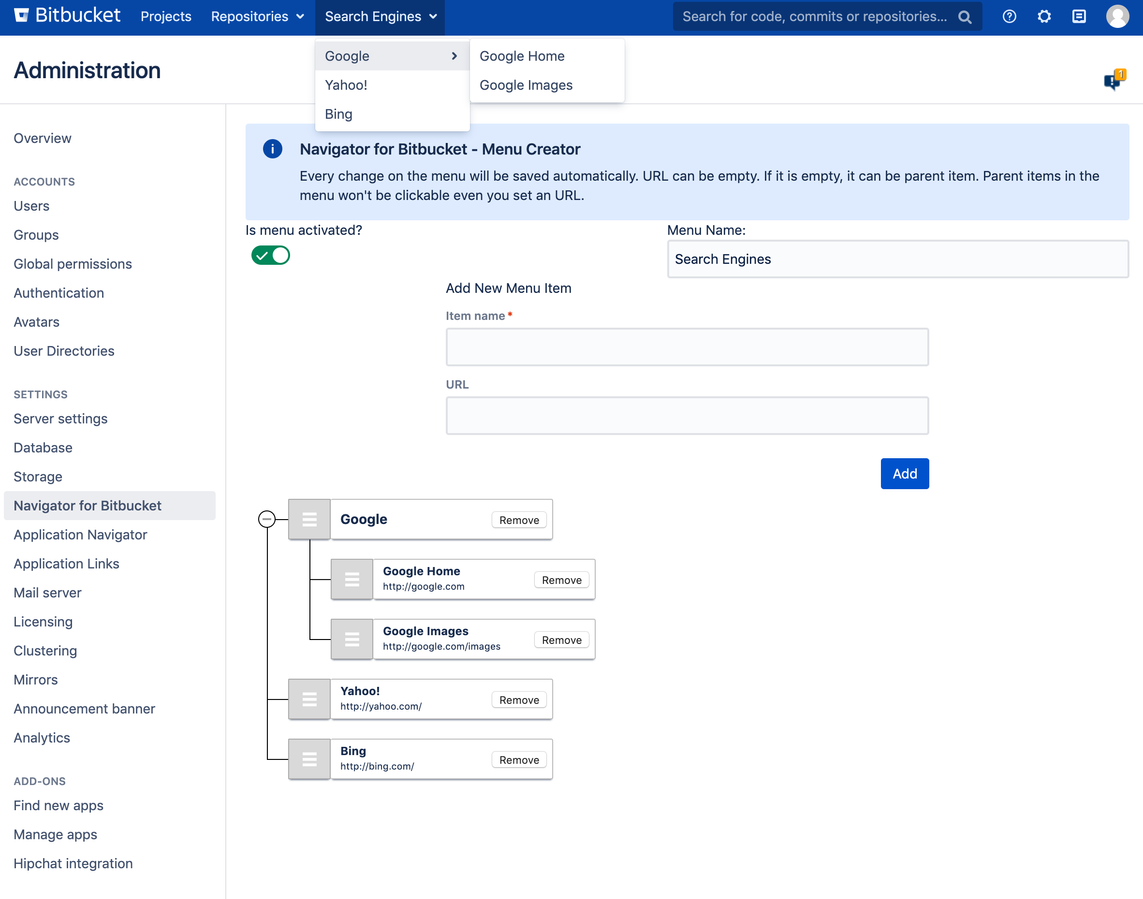Click the Bitbucket logo icon
The image size is (1143, 899).
click(22, 15)
